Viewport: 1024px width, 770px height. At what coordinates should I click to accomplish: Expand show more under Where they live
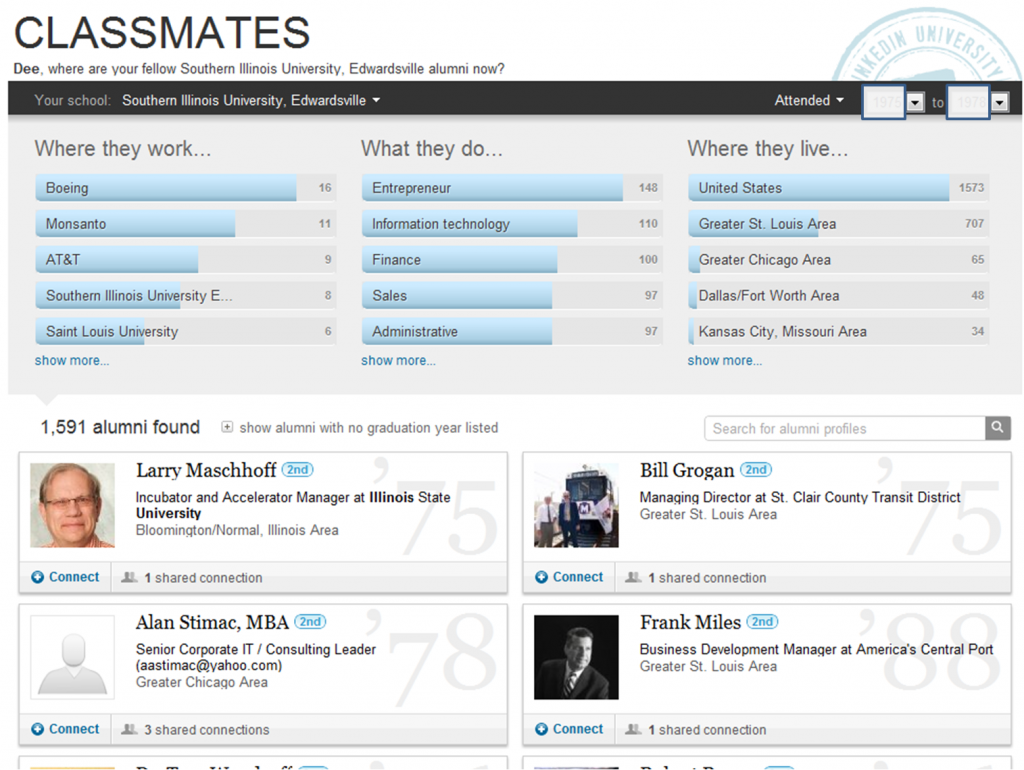725,361
